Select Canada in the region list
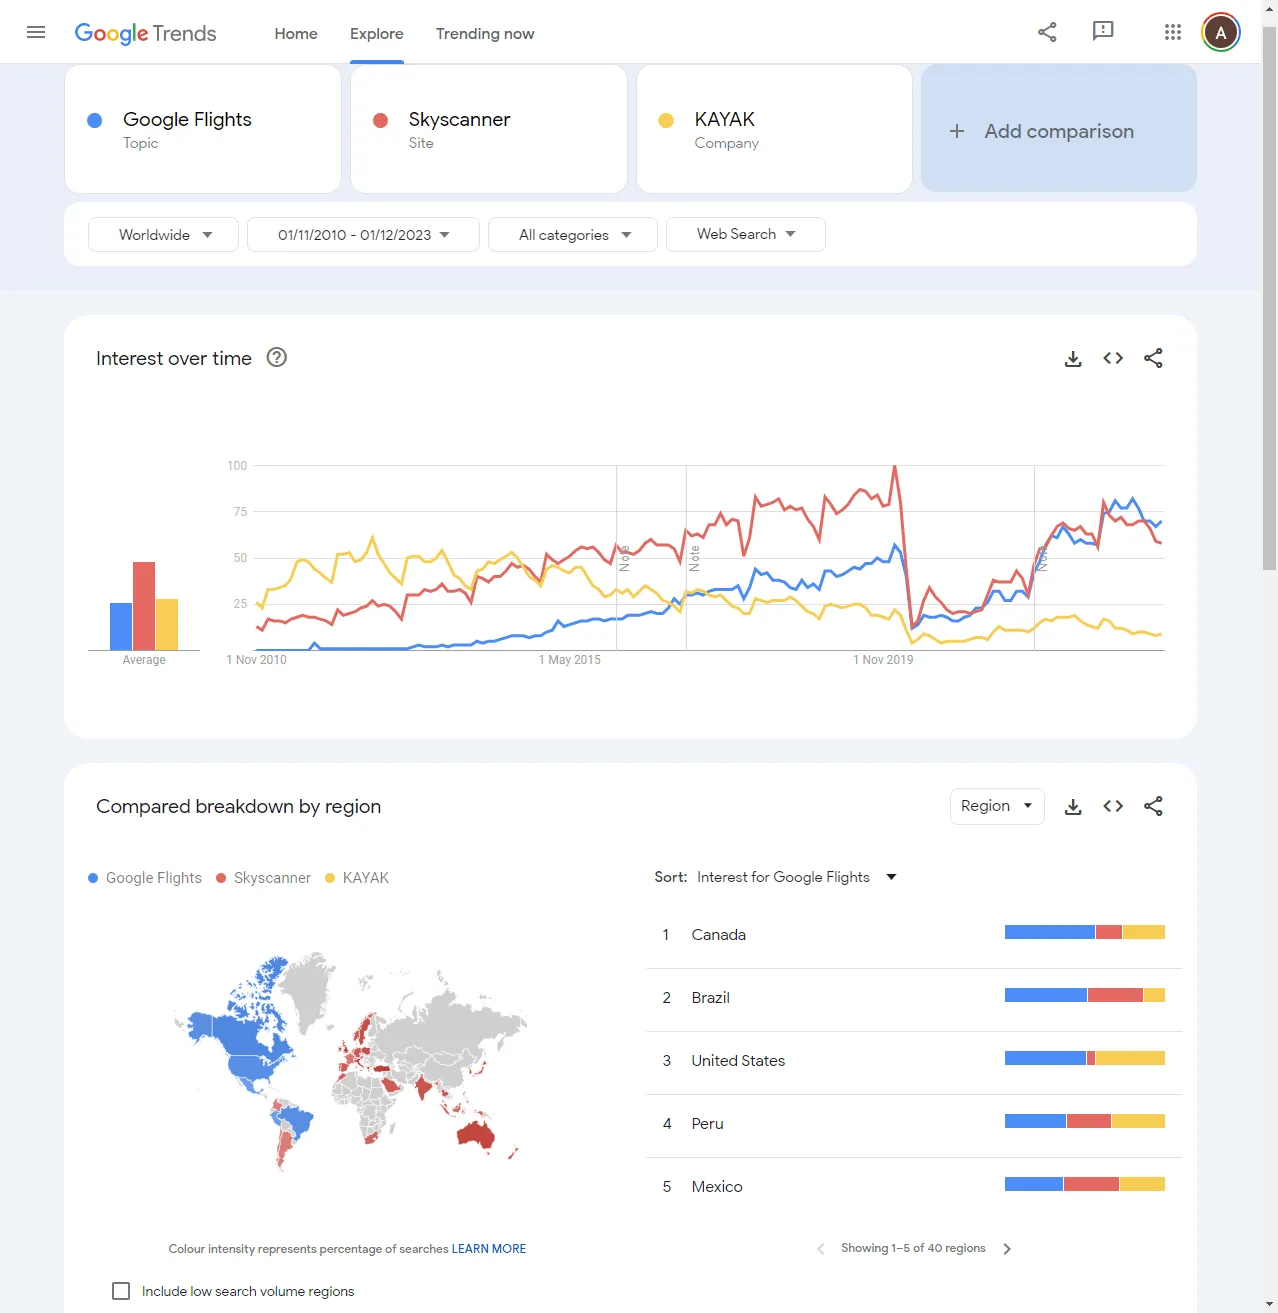Viewport: 1278px width, 1313px height. pos(914,934)
